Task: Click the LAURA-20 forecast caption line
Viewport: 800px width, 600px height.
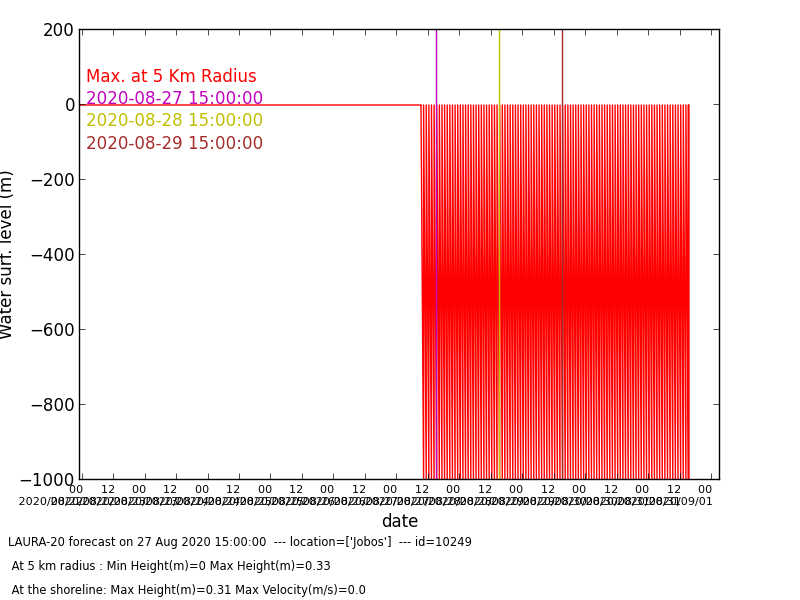Action: click(x=240, y=542)
